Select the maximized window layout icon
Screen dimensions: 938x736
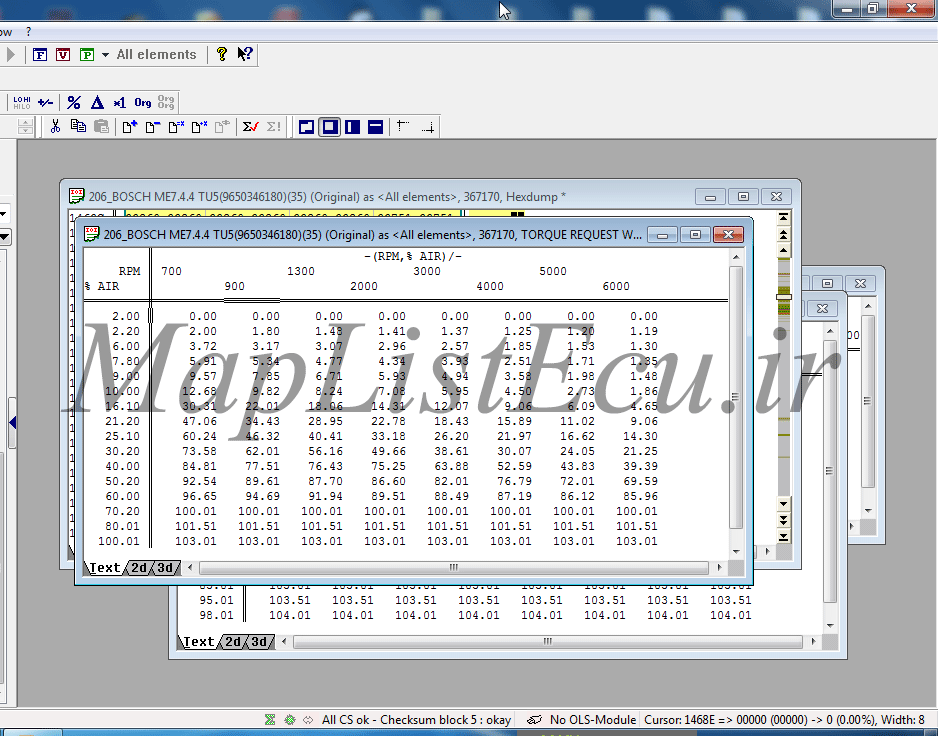330,127
